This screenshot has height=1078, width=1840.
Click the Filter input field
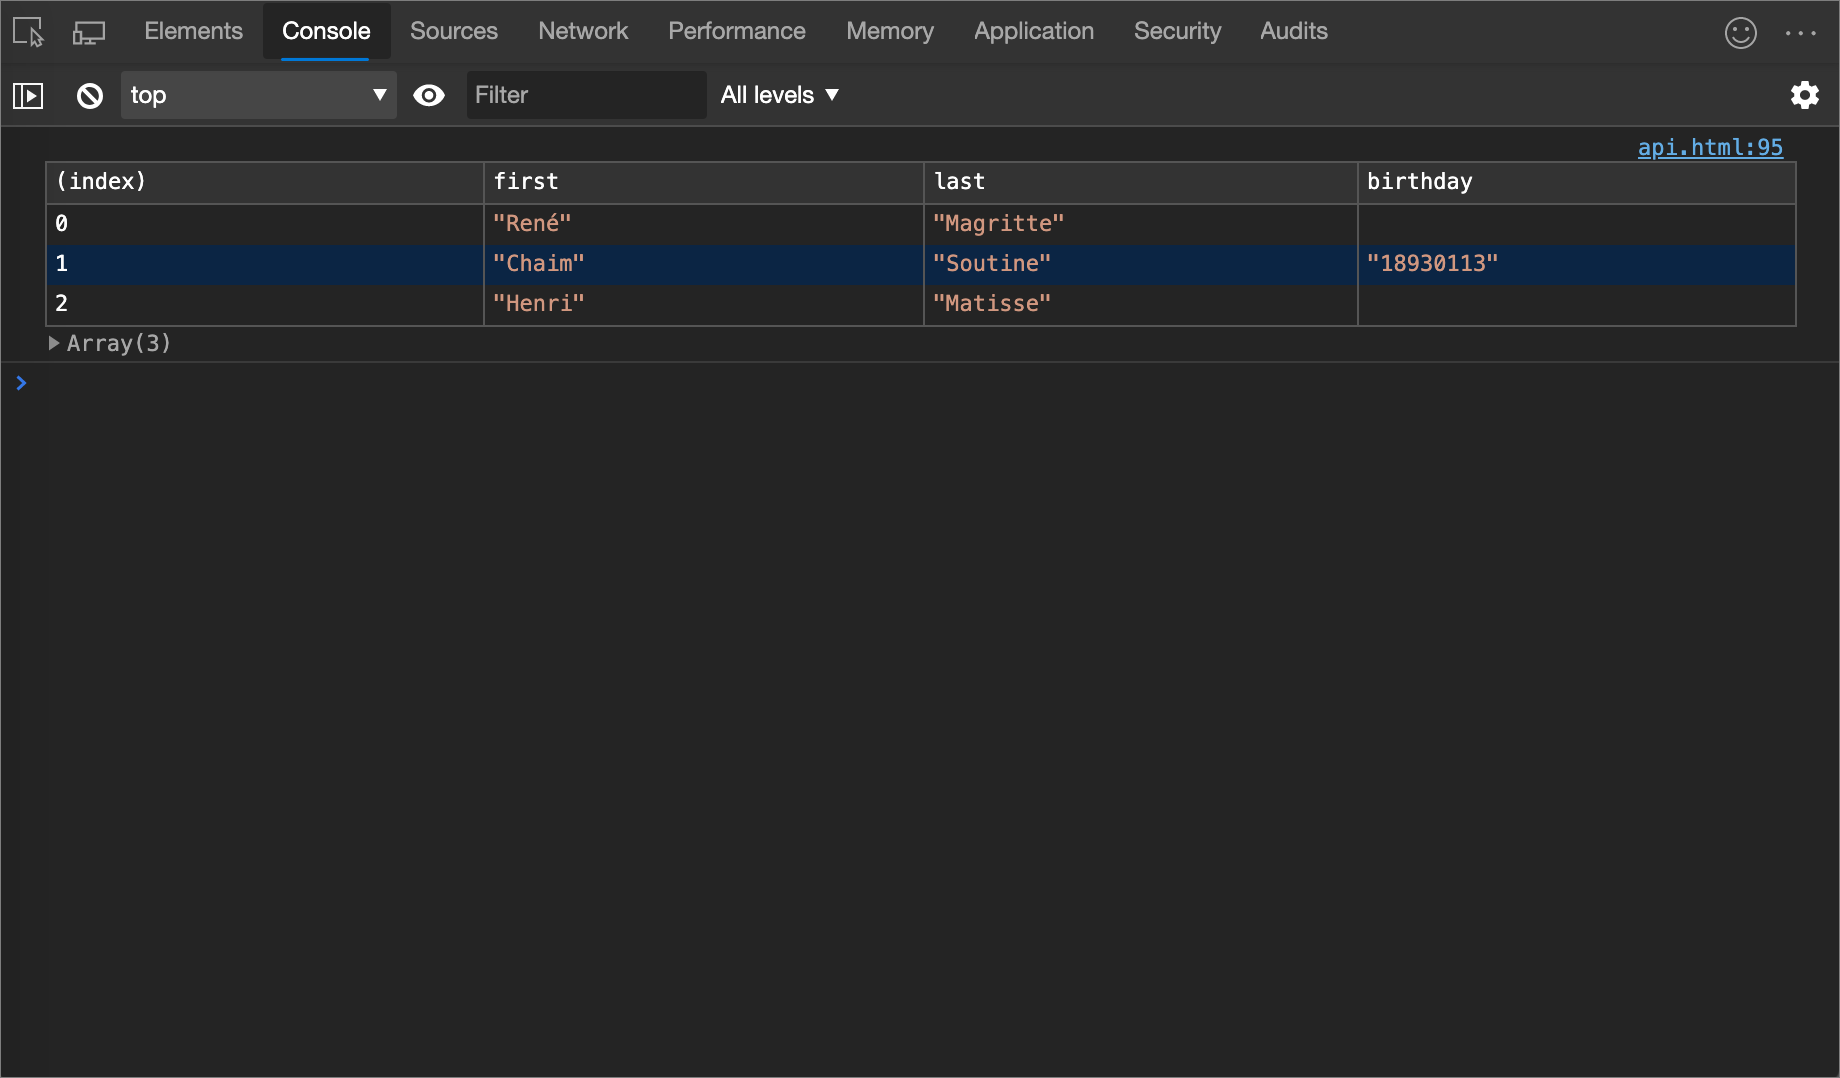[x=586, y=95]
